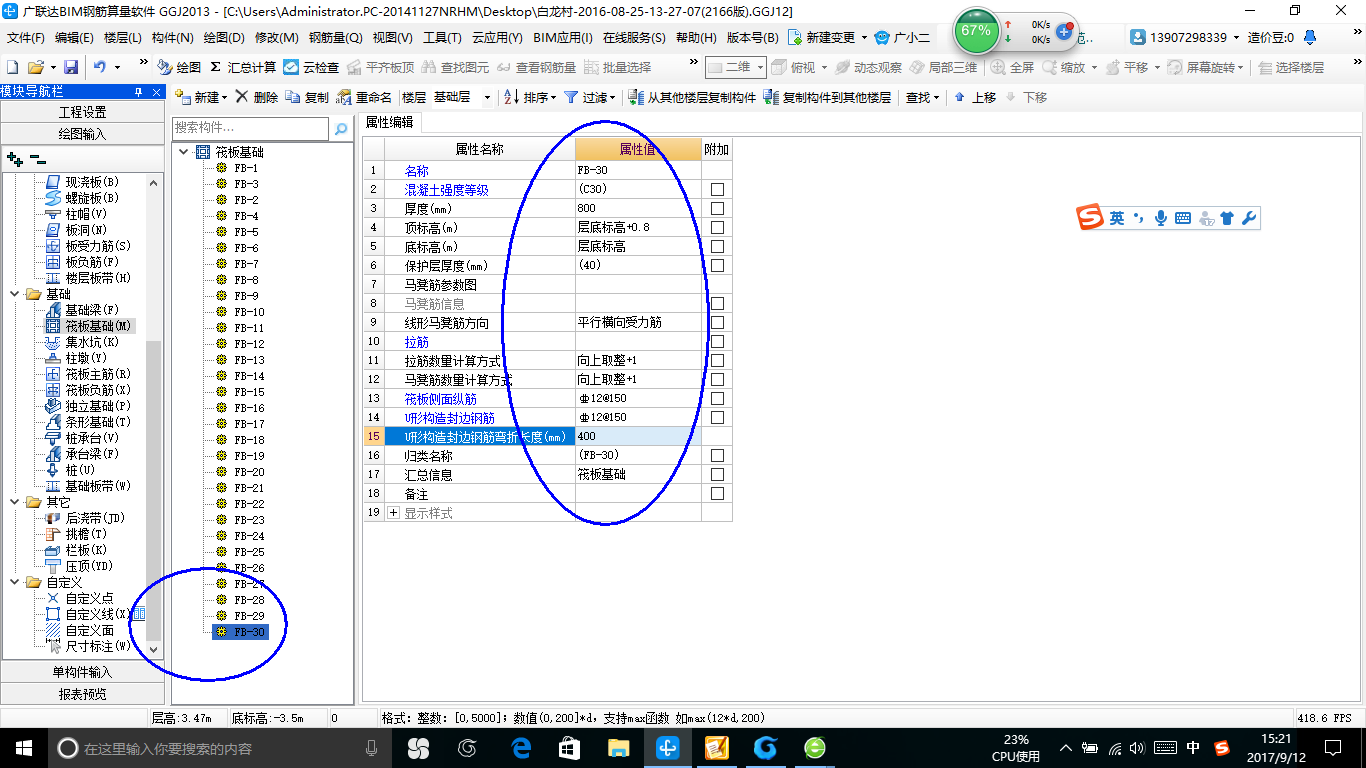
Task: Open the 云应用(Y) menu
Action: tap(497, 37)
